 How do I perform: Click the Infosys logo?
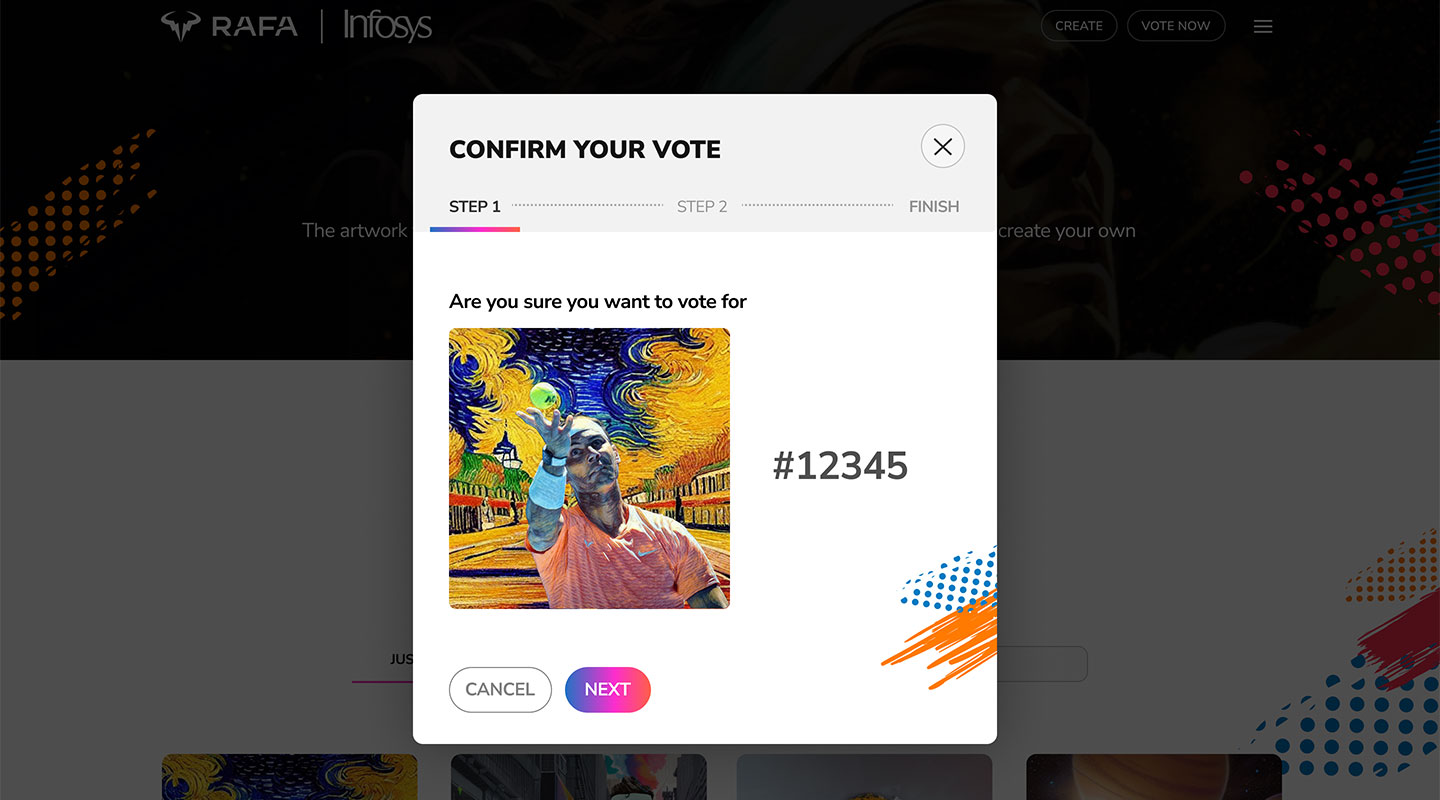pos(387,26)
